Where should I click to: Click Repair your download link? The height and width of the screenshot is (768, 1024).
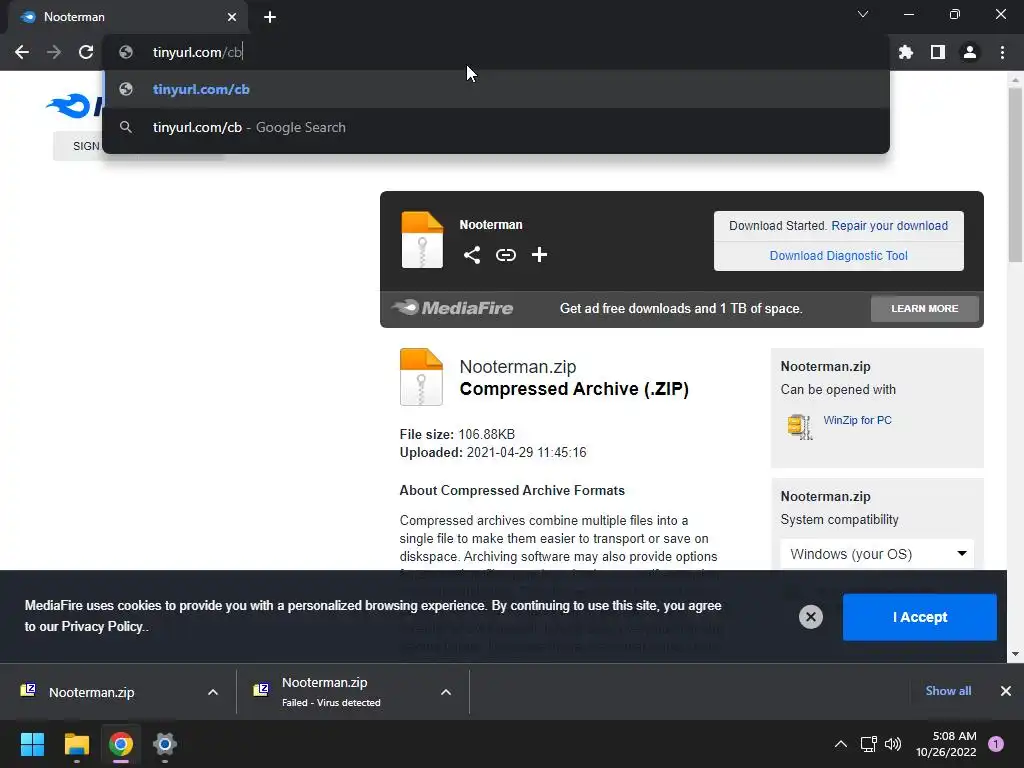pyautogui.click(x=889, y=226)
